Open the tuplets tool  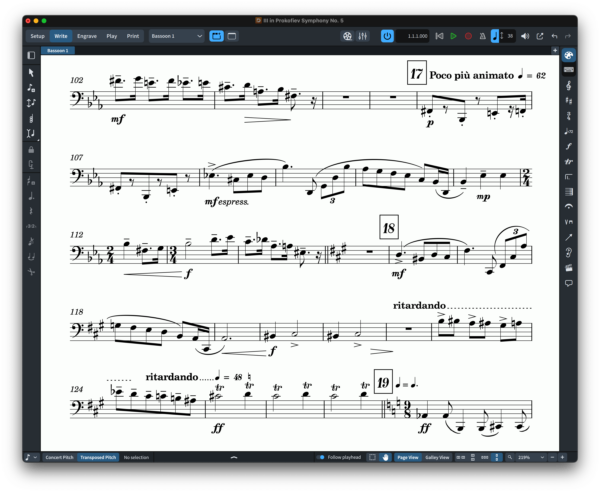pyautogui.click(x=31, y=226)
